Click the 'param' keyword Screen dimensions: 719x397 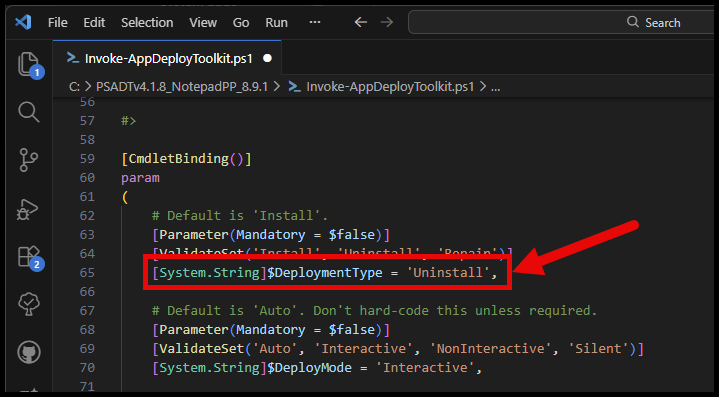coord(140,178)
